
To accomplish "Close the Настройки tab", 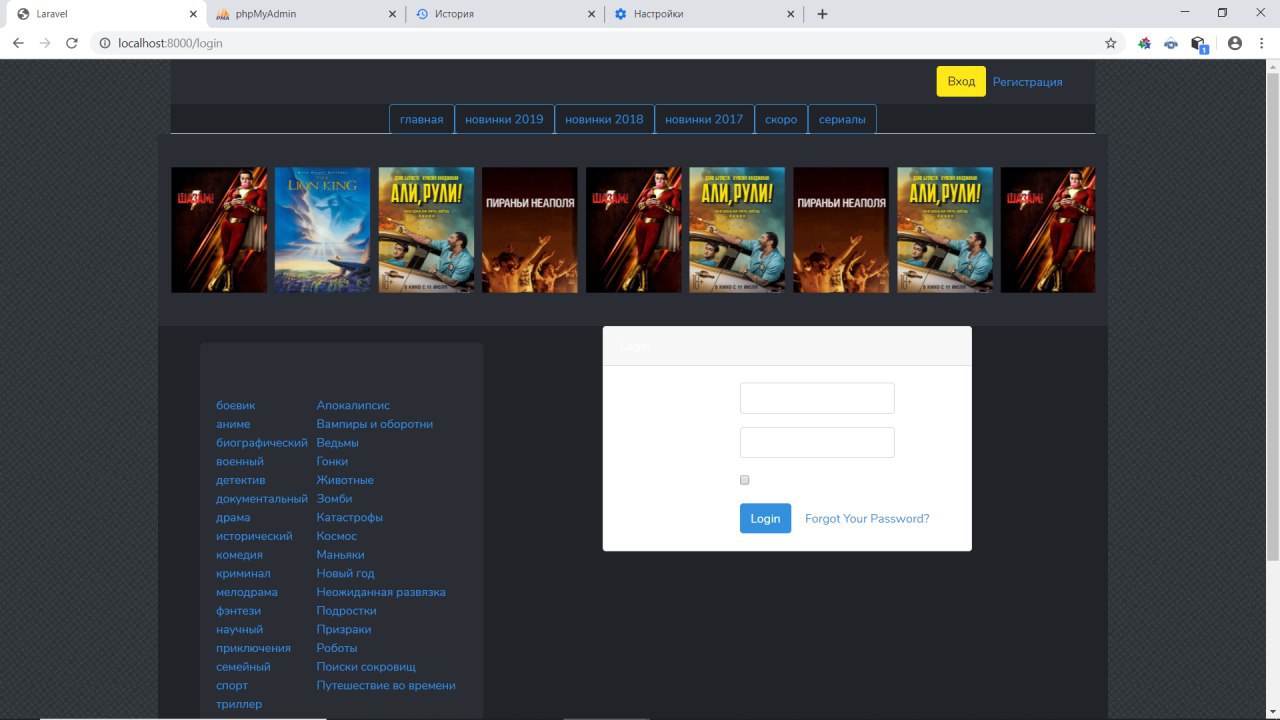I will pos(790,14).
